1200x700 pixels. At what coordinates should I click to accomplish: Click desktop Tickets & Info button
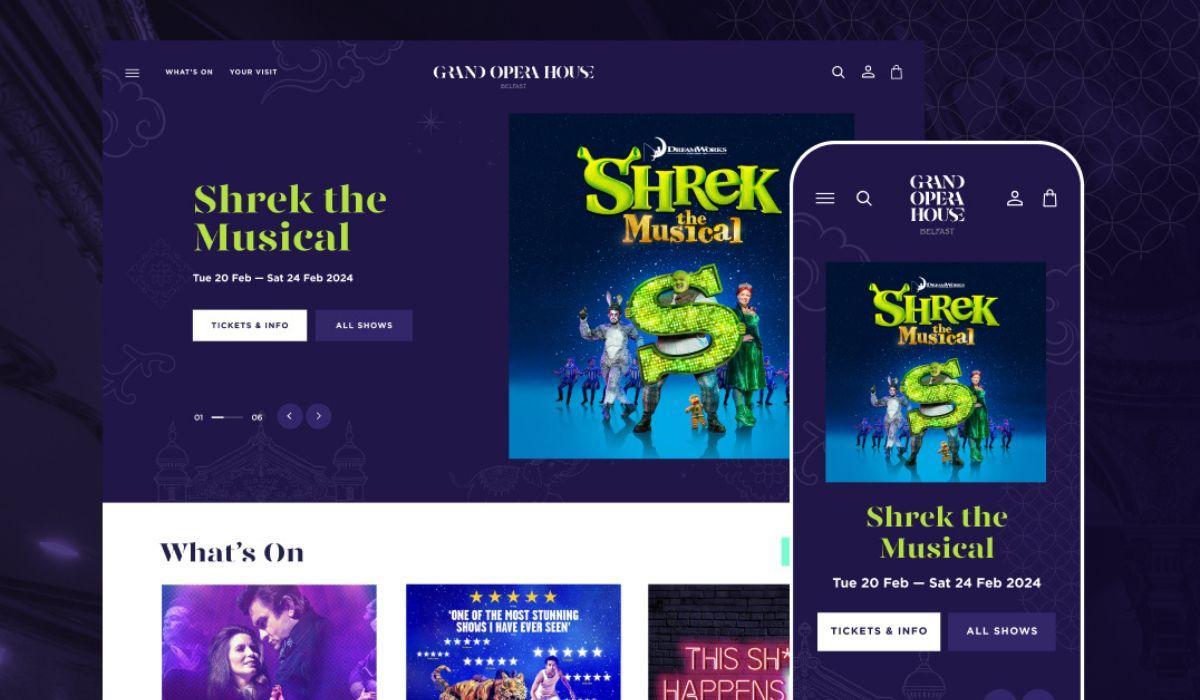(250, 325)
